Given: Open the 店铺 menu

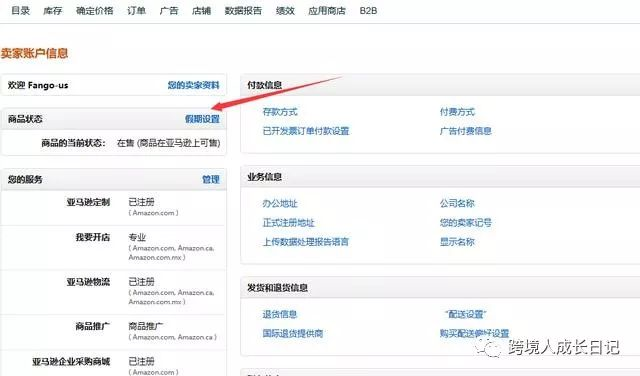Looking at the screenshot, I should pos(201,11).
